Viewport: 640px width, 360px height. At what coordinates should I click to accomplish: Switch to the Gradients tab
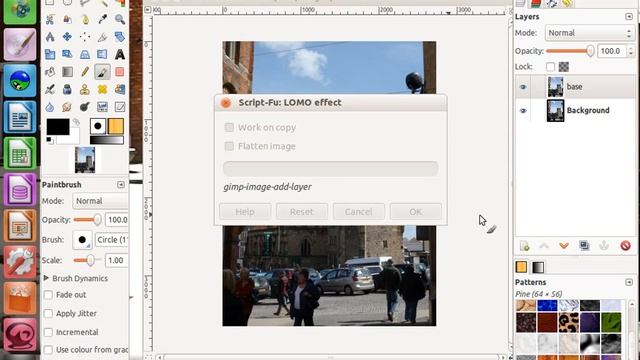(x=538, y=267)
